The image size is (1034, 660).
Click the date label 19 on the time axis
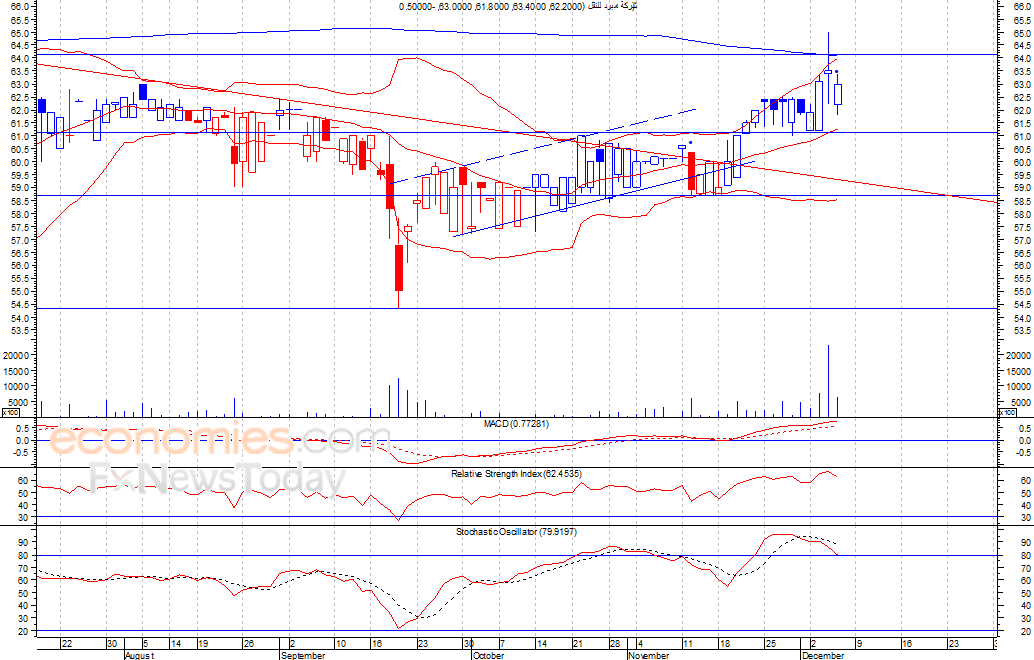click(x=203, y=644)
